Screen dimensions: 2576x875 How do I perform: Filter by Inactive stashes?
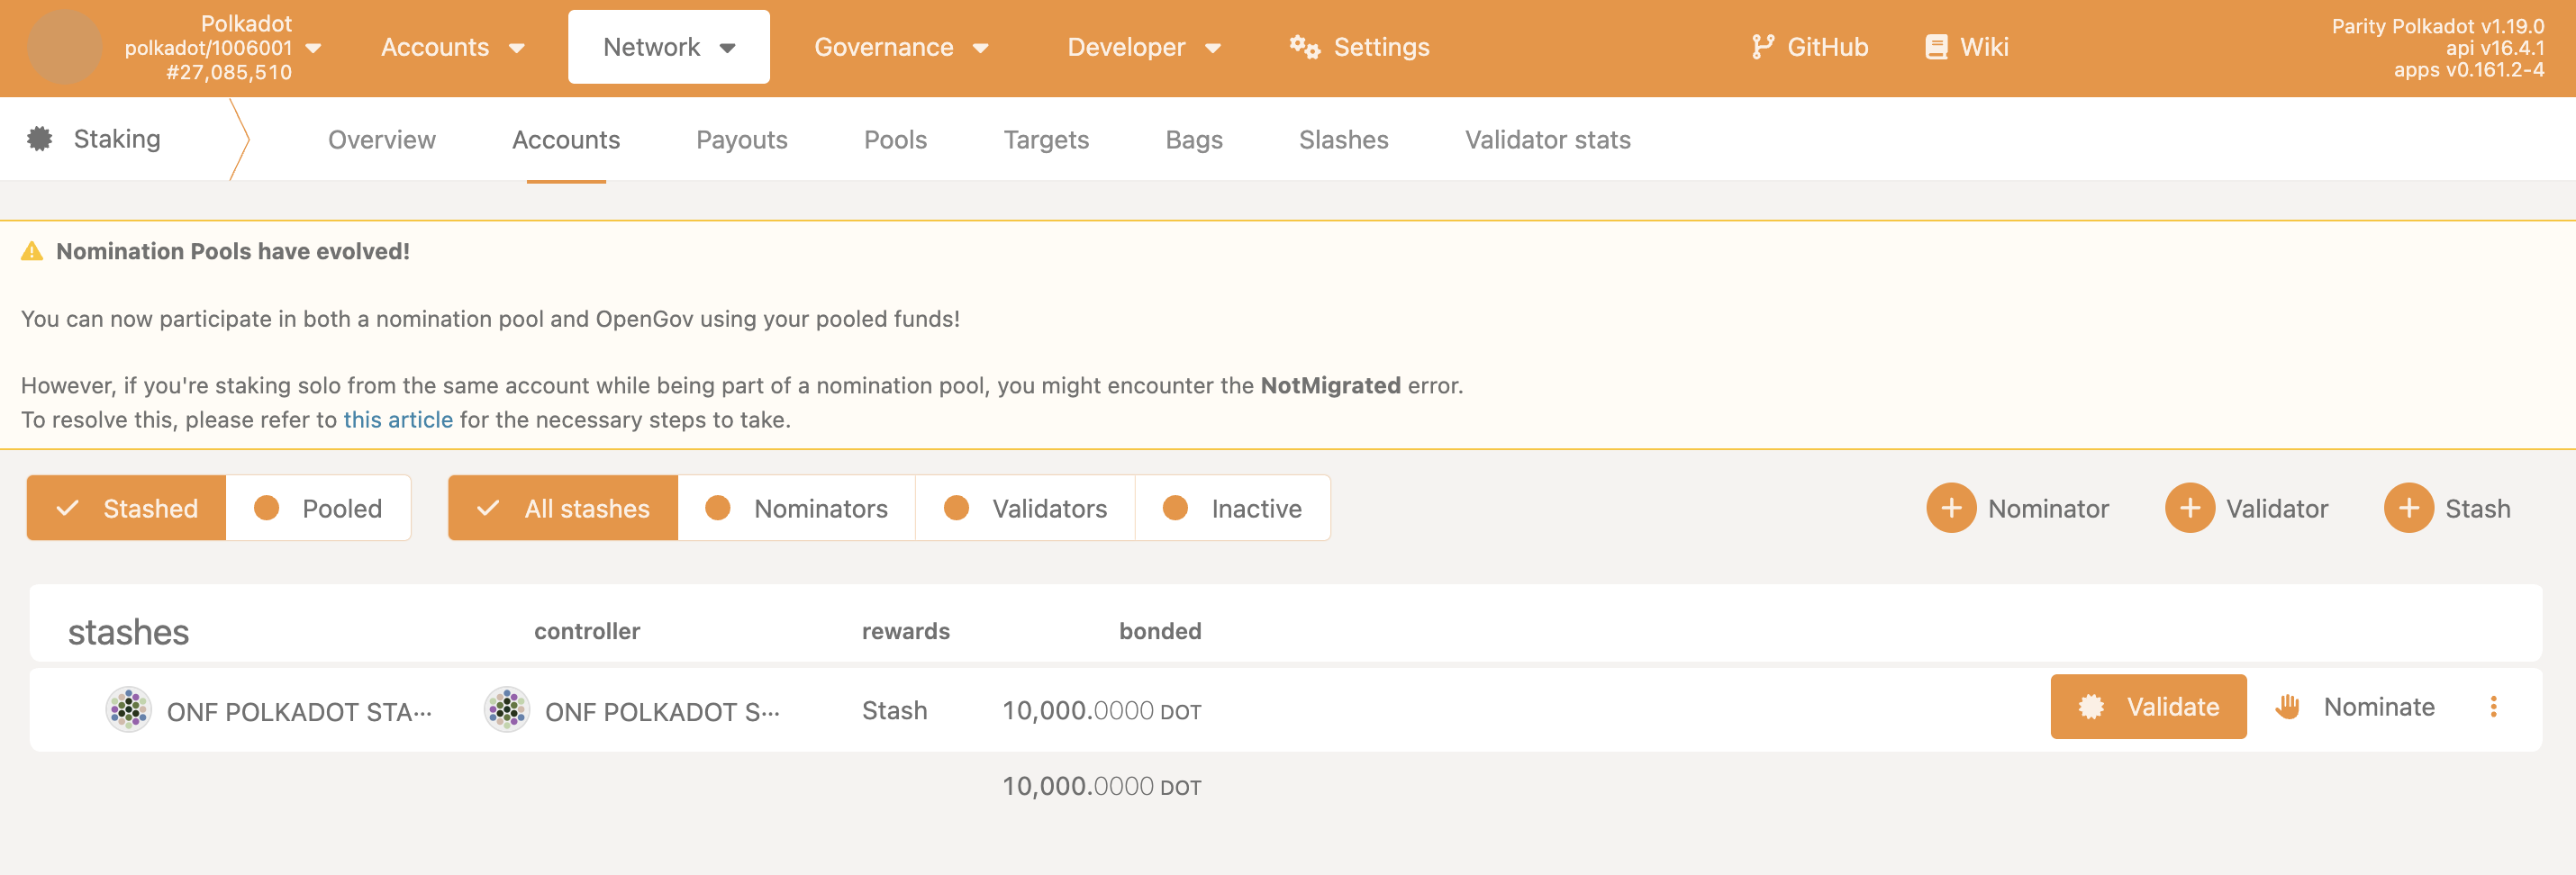click(1233, 507)
